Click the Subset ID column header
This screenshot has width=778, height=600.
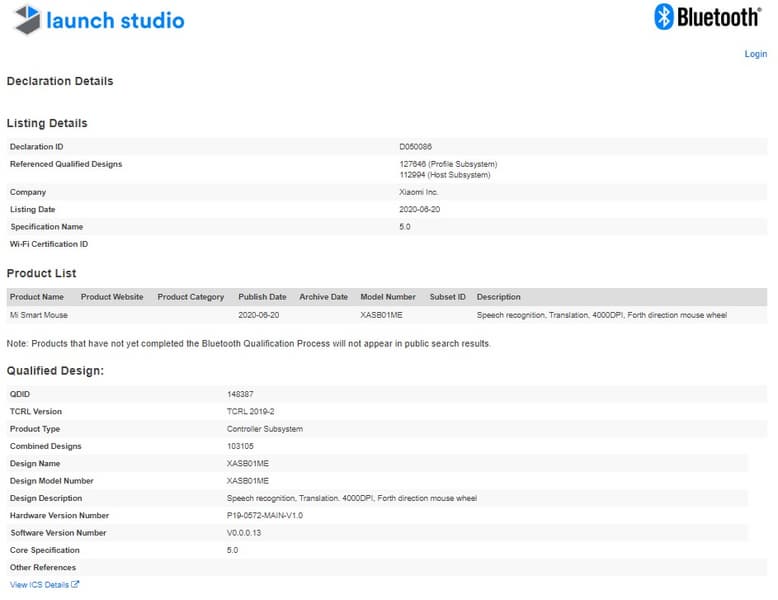click(x=447, y=297)
